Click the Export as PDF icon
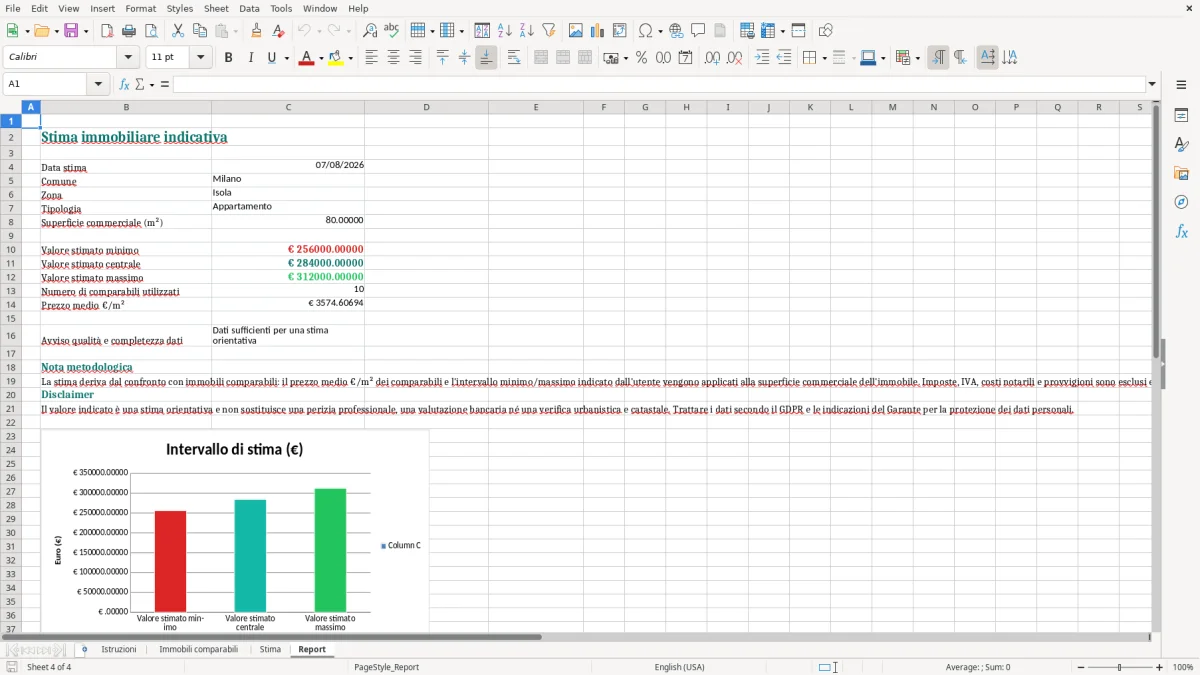 [107, 31]
